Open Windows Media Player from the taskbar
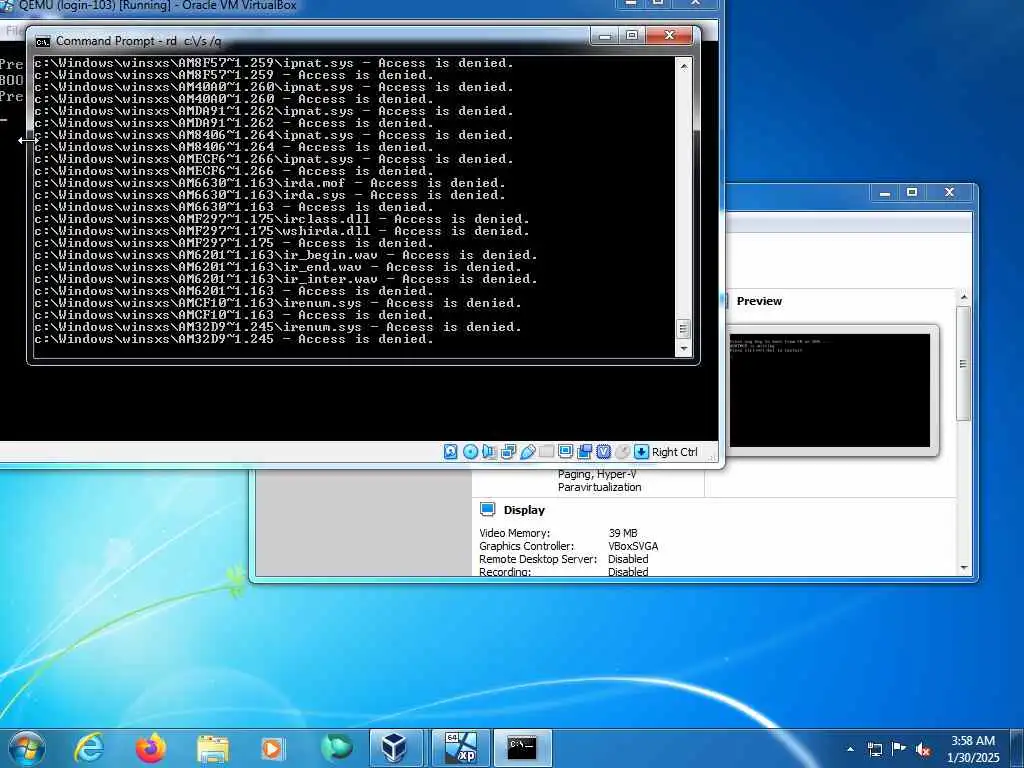This screenshot has width=1024, height=768. point(272,748)
